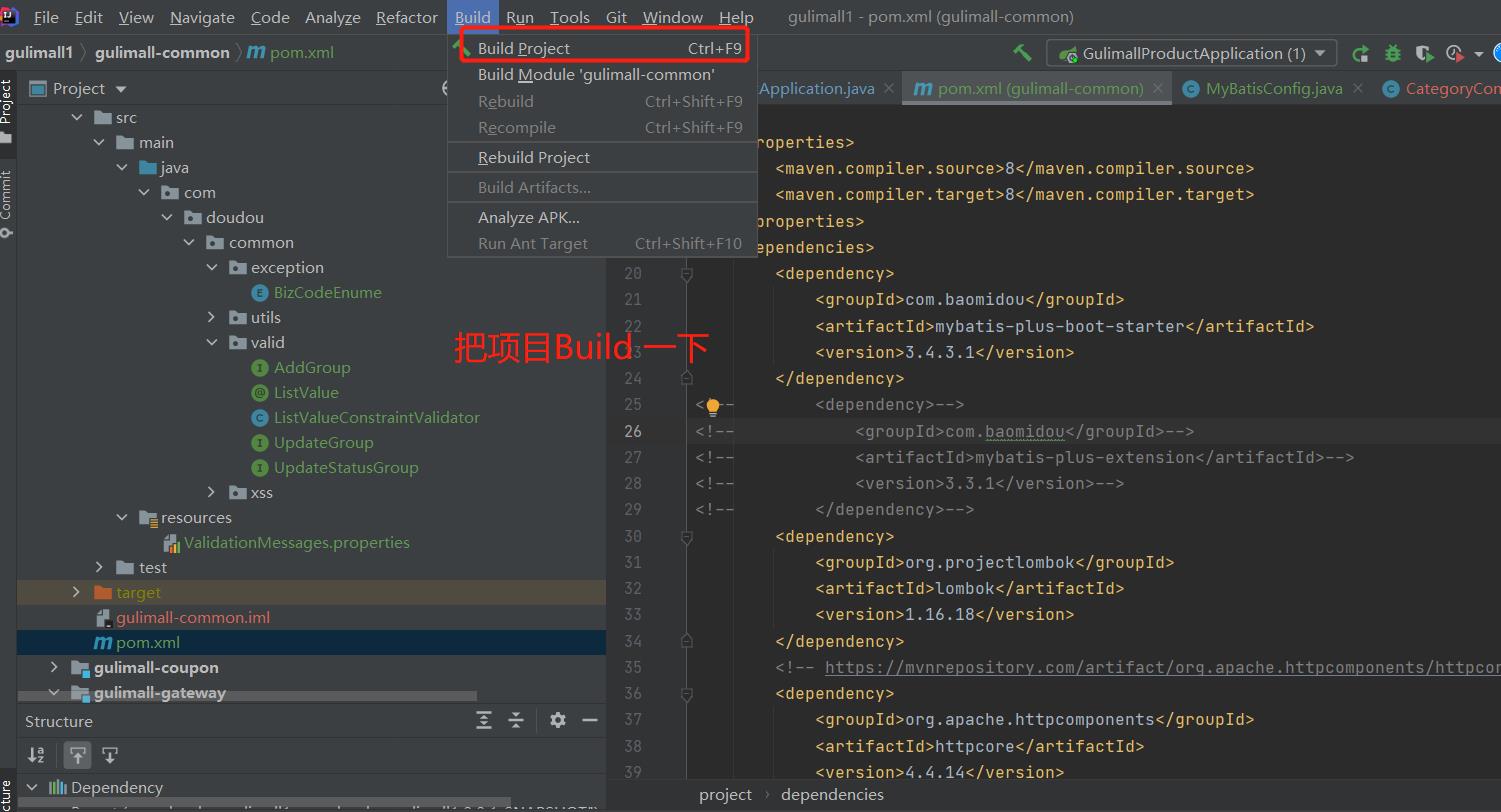Close the MyBatisConfig.java editor tab

[x=1357, y=88]
